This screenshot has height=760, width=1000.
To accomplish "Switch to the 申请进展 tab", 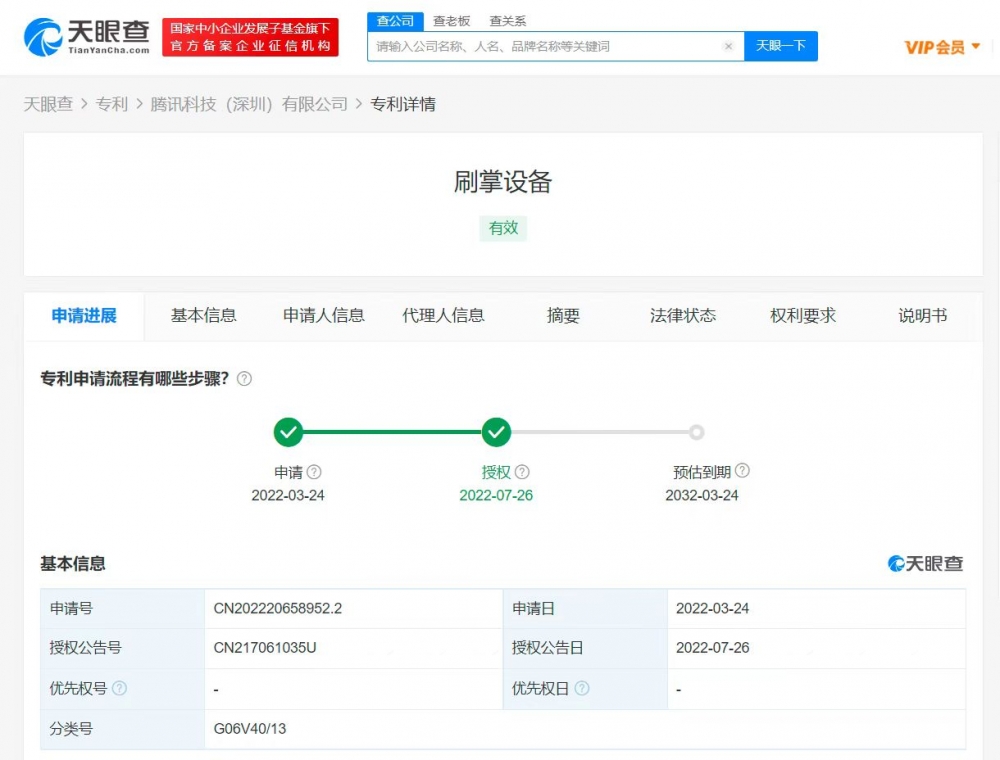I will point(84,316).
